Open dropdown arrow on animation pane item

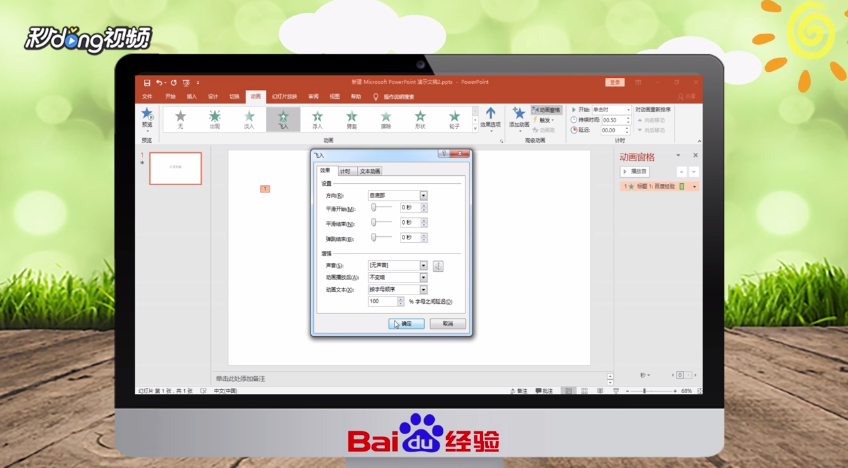[694, 187]
